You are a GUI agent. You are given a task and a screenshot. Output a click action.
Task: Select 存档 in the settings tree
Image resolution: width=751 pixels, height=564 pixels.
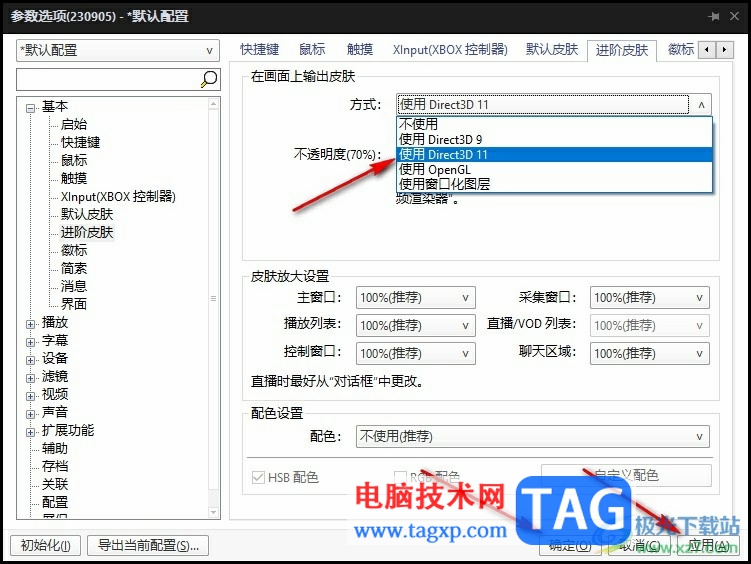point(55,466)
